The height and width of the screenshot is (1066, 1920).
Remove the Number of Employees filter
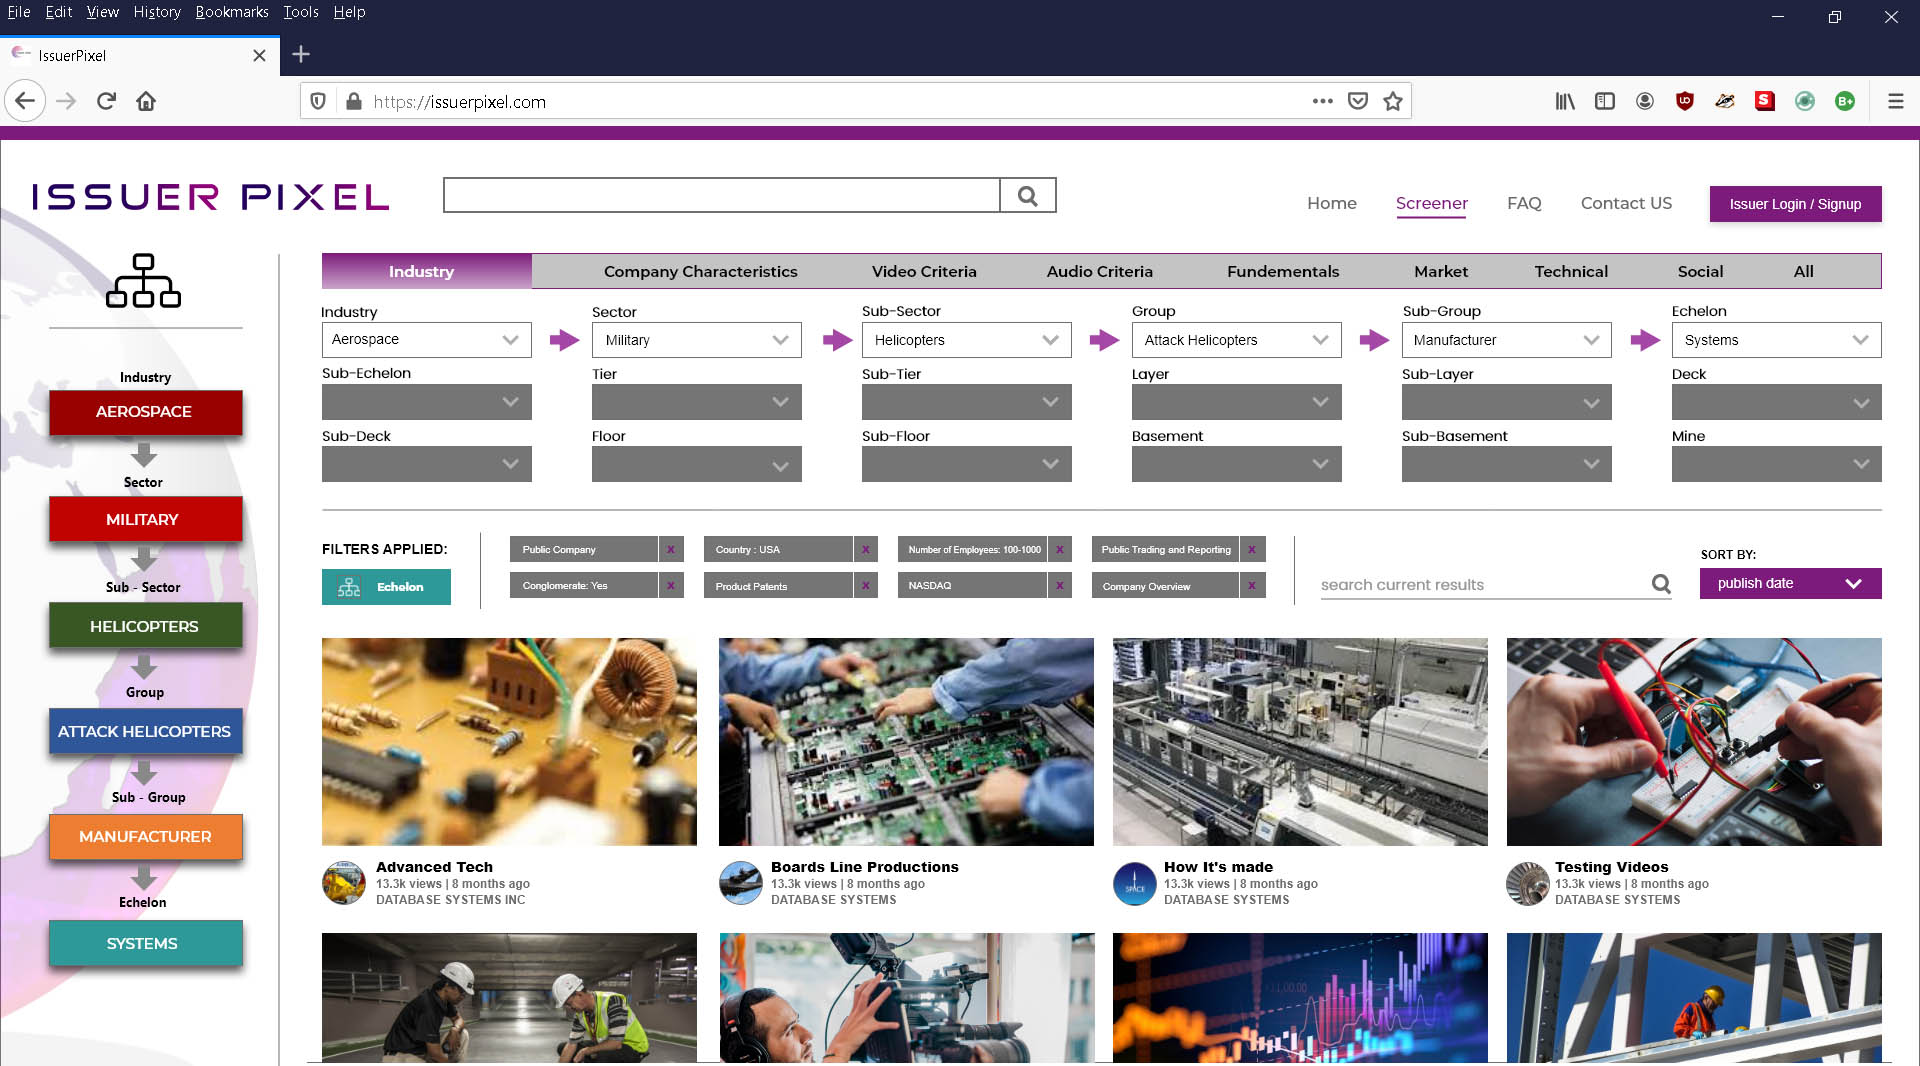click(x=1060, y=549)
